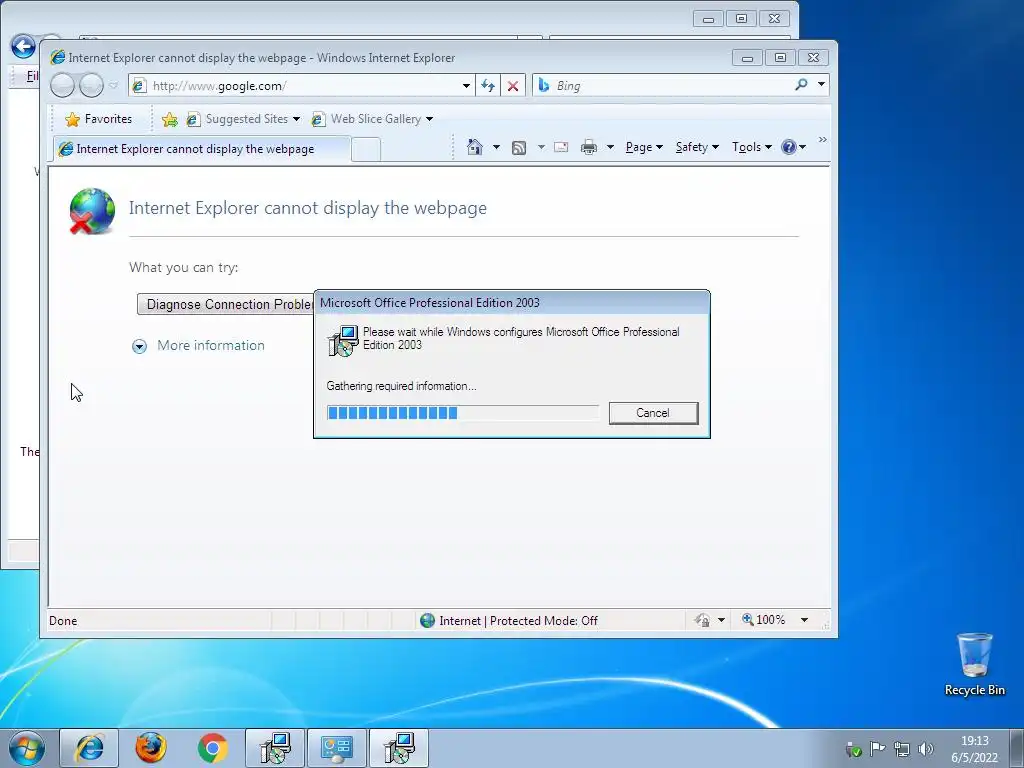
Task: Expand the address bar history dropdown
Action: pos(466,86)
